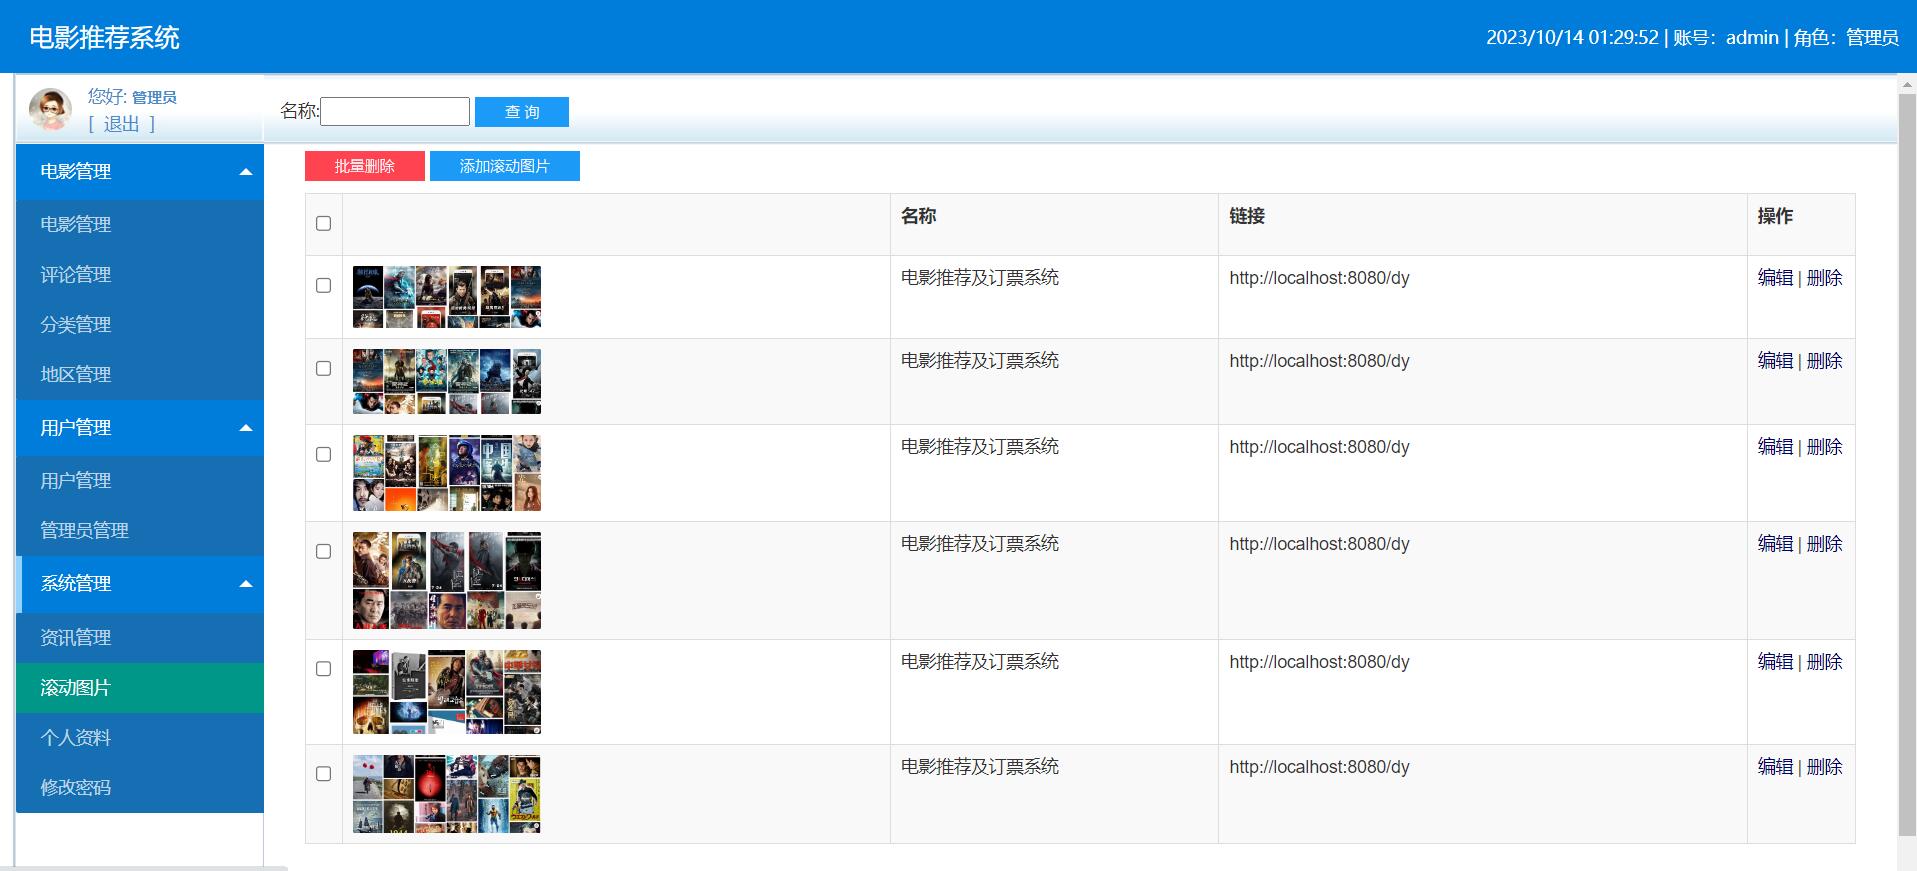This screenshot has width=1917, height=871.
Task: Click 删除 in the first table row
Action: (1824, 278)
